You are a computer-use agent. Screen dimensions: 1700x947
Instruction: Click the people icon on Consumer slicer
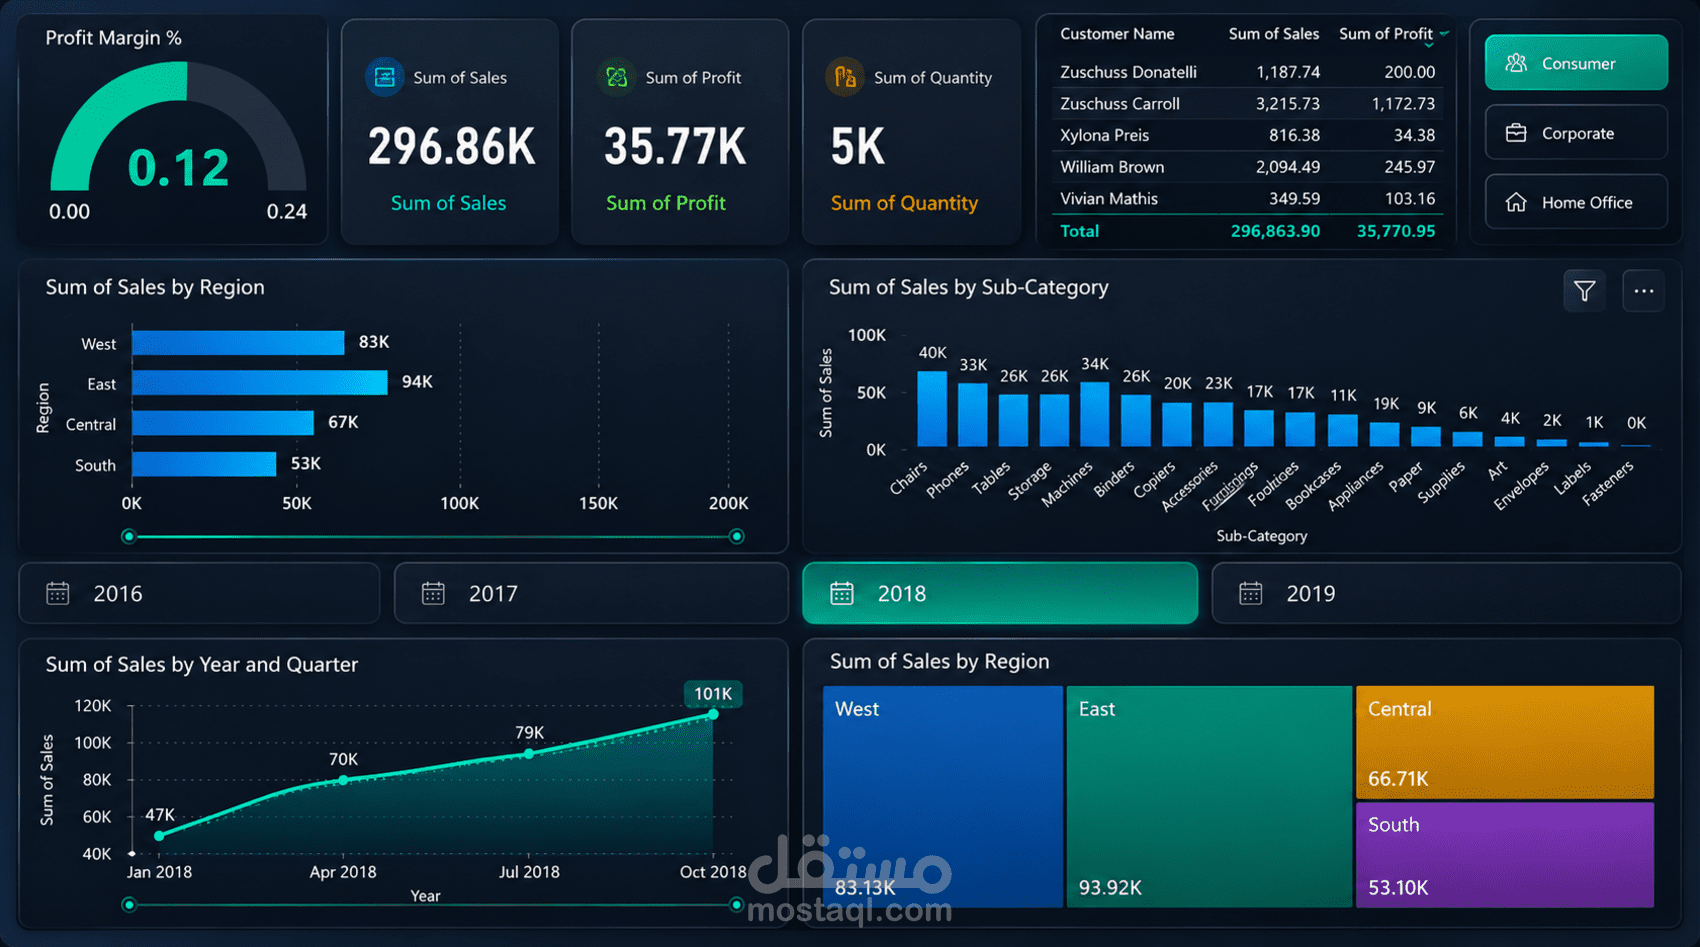(1516, 63)
